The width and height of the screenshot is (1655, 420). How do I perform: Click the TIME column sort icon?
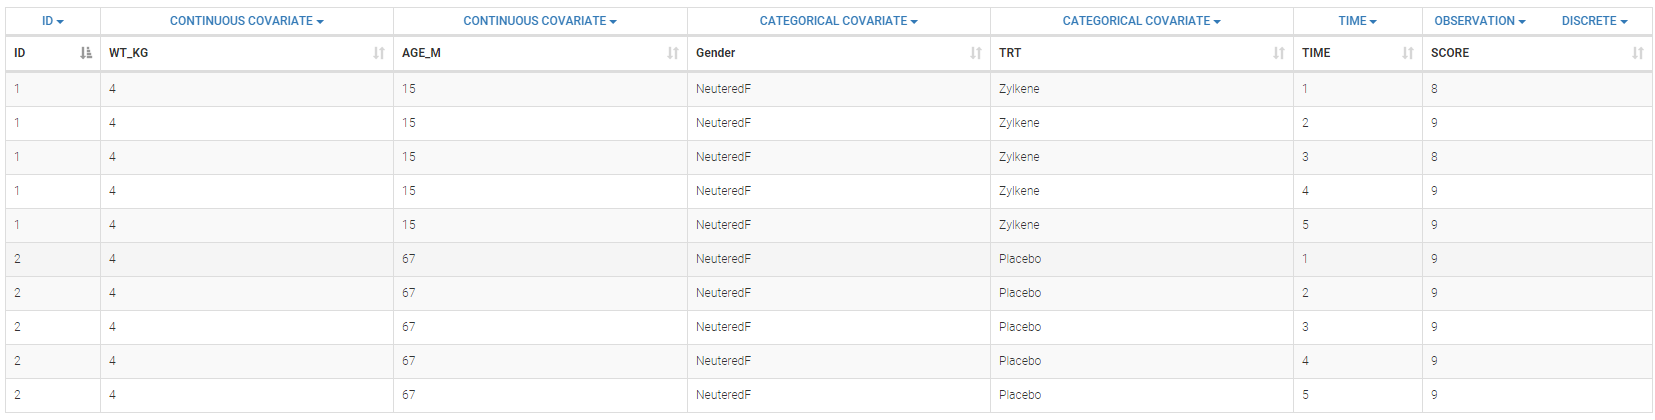(1408, 53)
